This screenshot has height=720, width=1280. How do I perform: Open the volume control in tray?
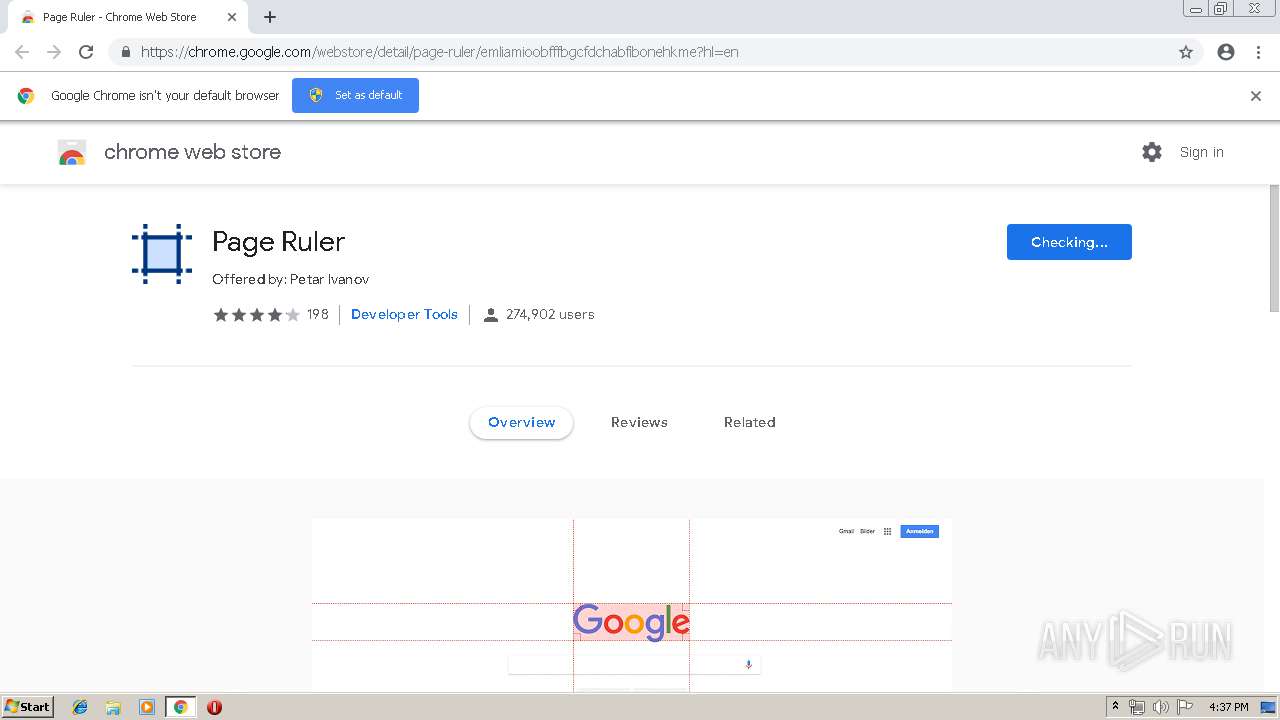[x=1161, y=707]
